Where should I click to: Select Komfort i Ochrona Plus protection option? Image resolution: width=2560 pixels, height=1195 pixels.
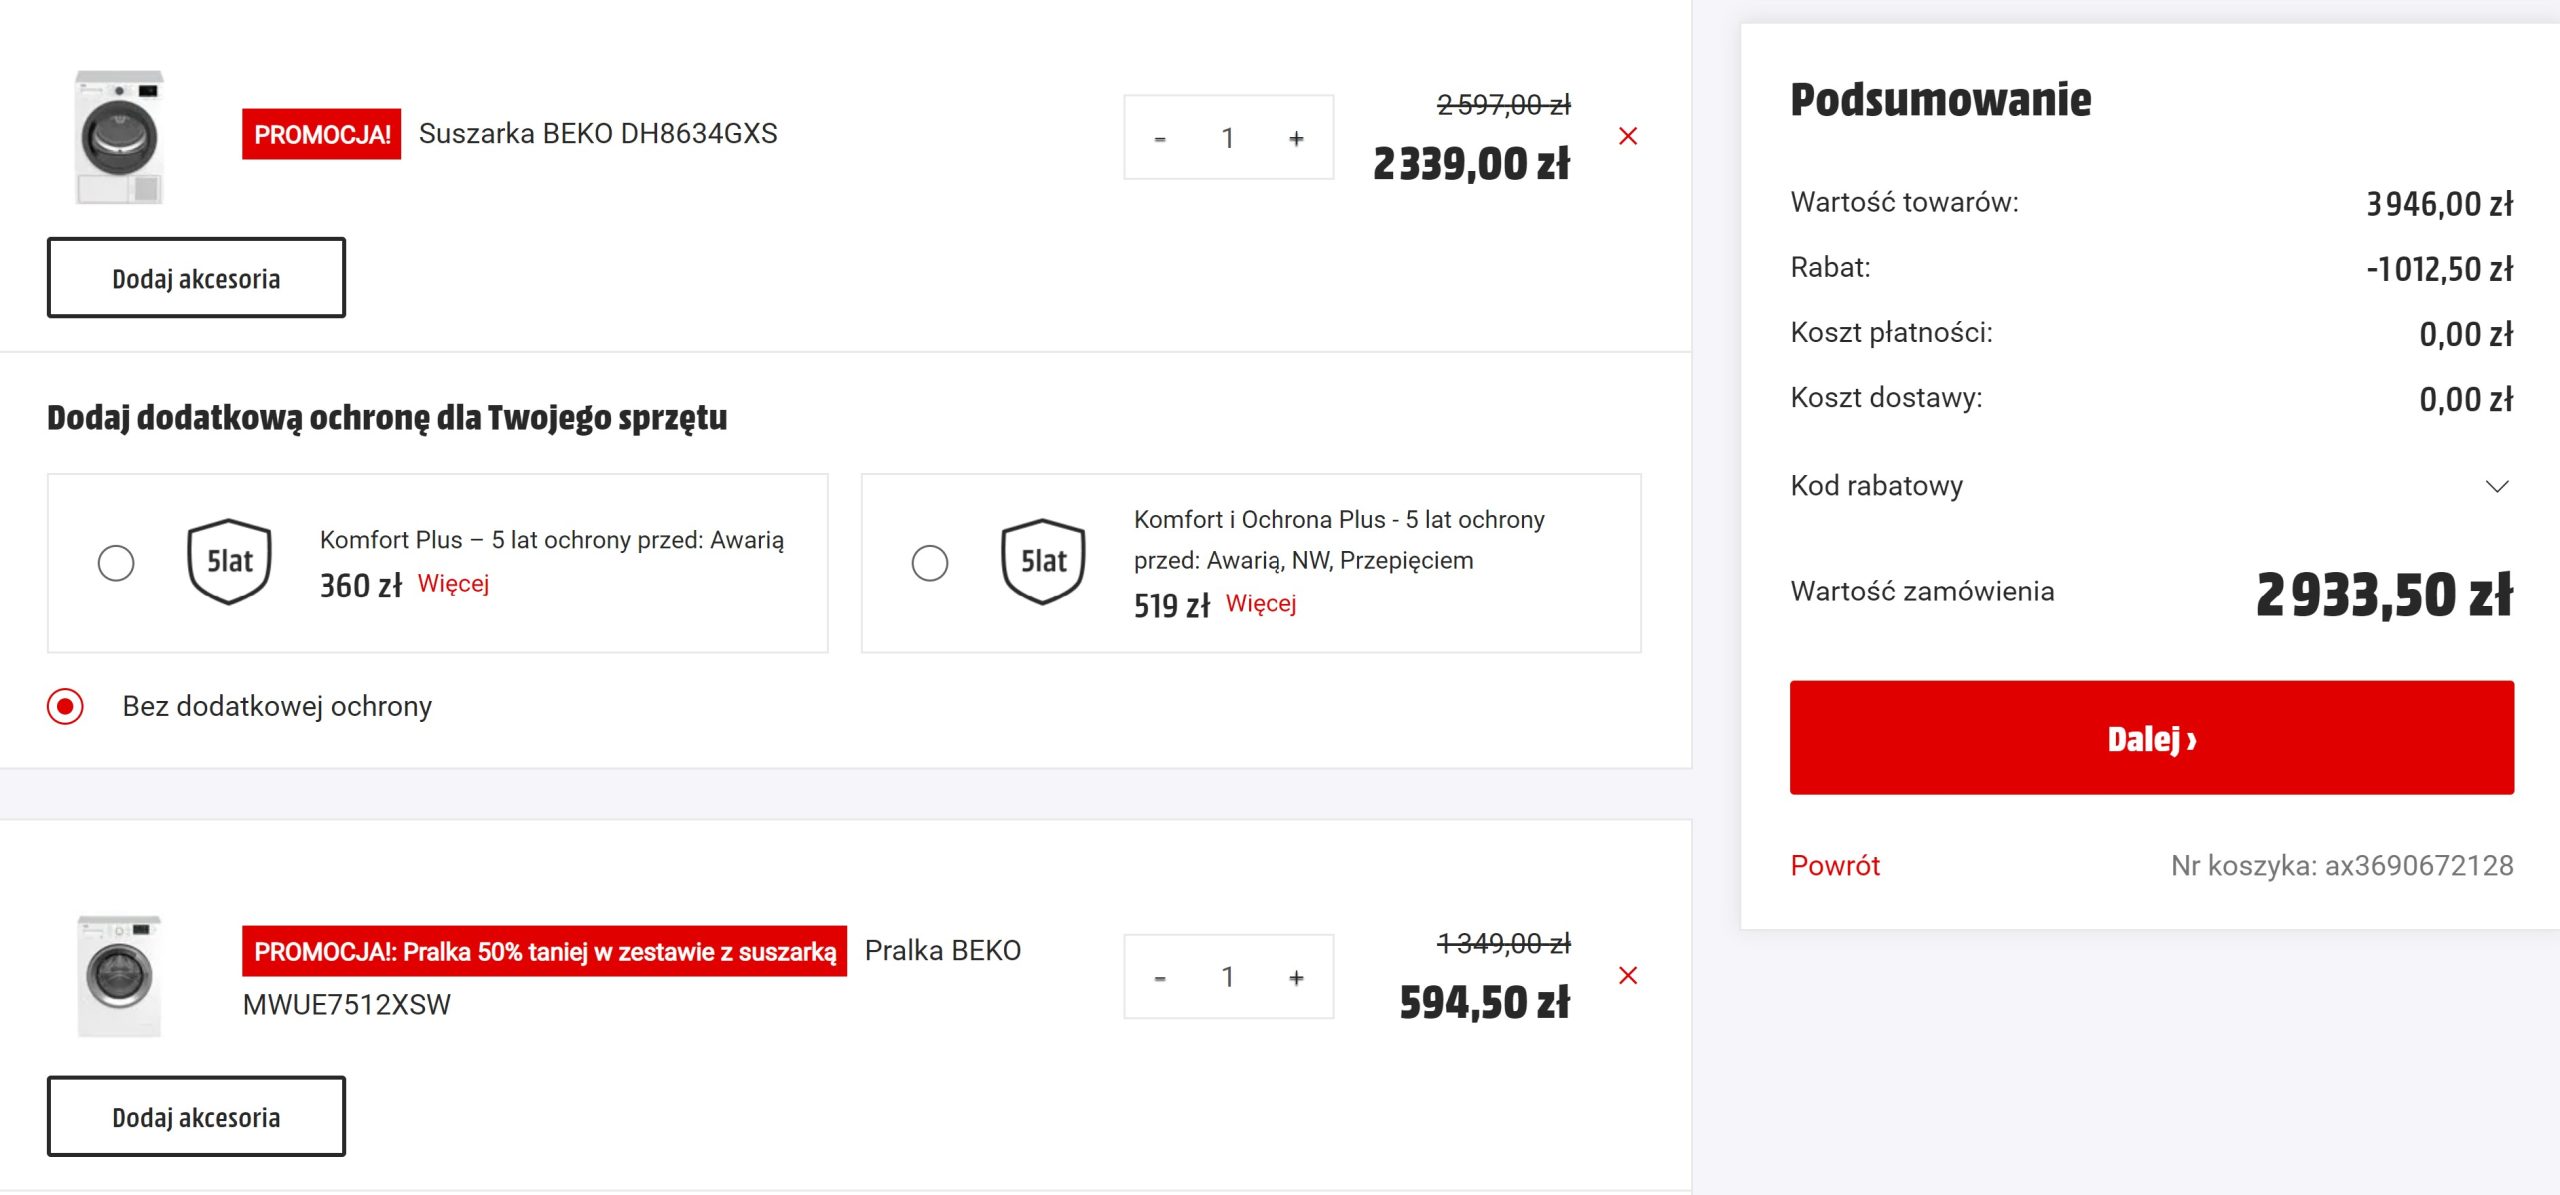930,563
